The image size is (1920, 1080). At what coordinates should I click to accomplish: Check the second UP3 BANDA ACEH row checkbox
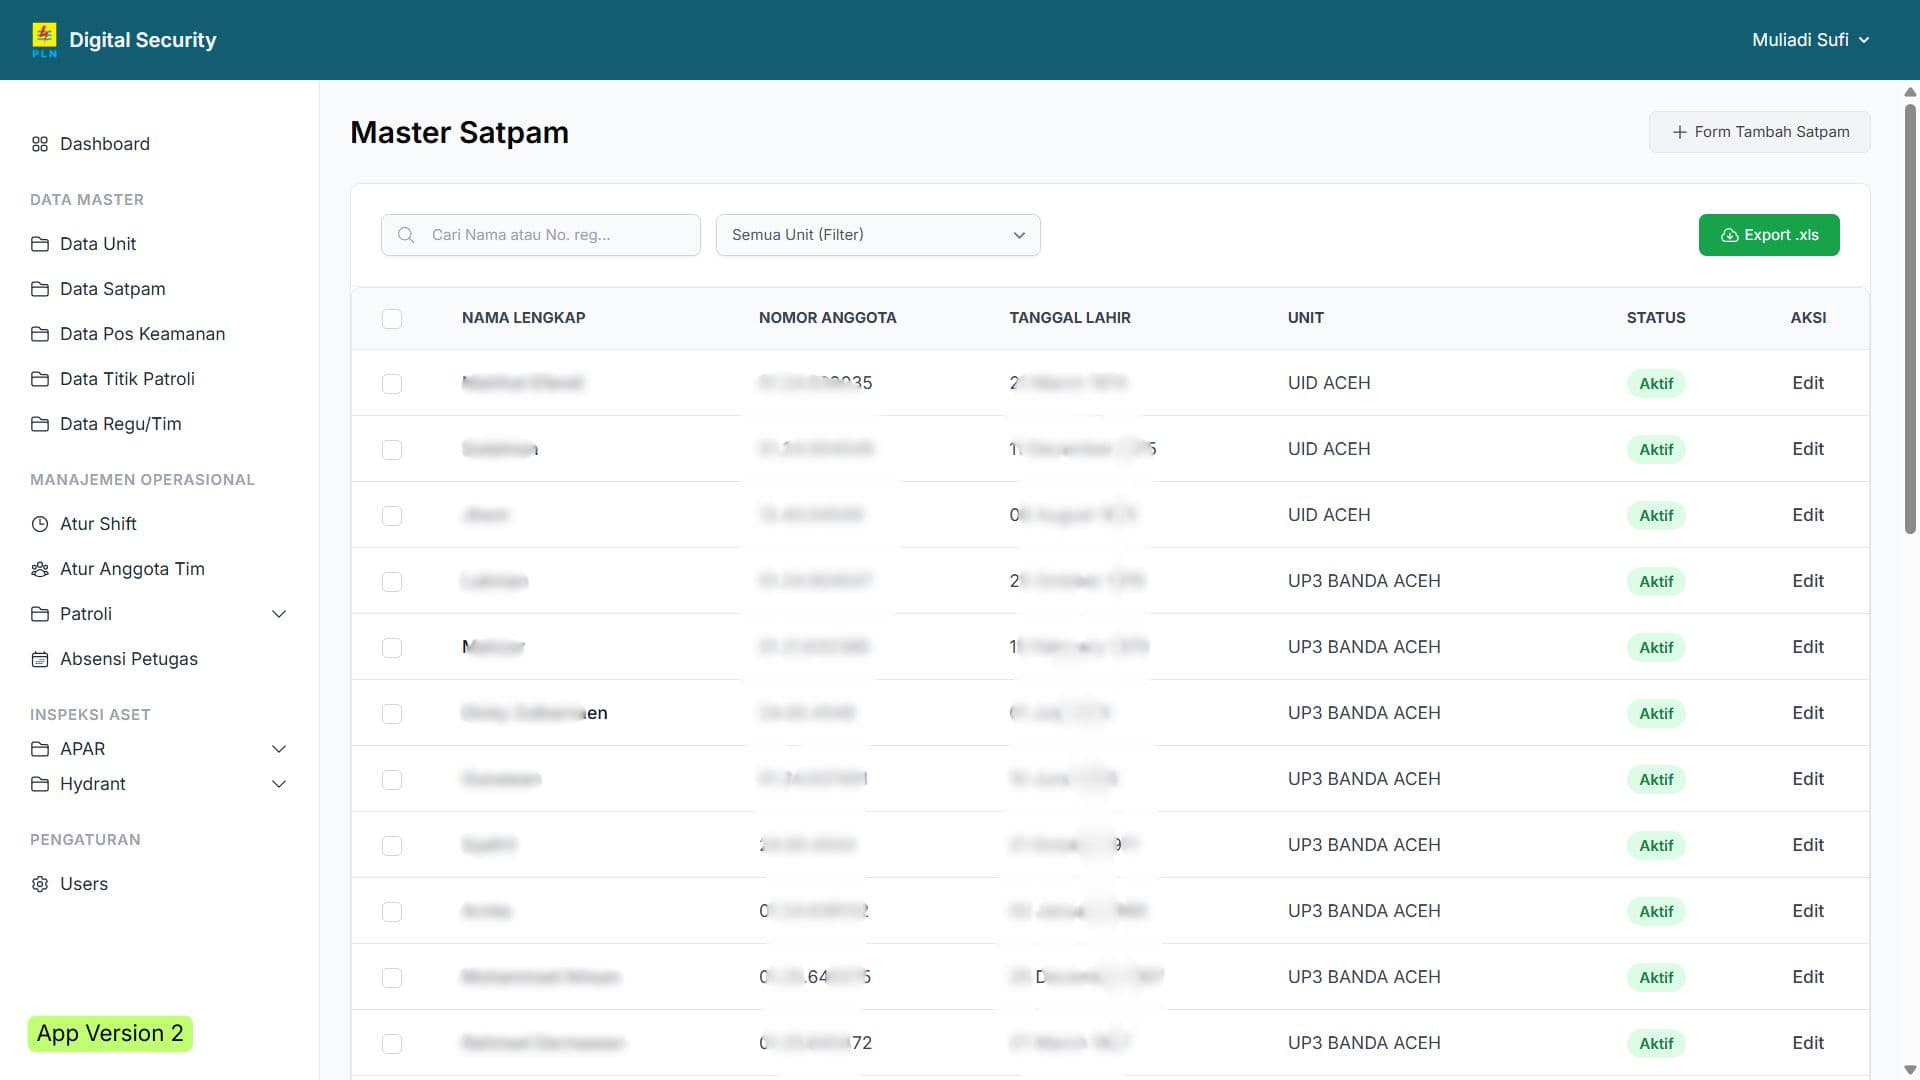392,648
